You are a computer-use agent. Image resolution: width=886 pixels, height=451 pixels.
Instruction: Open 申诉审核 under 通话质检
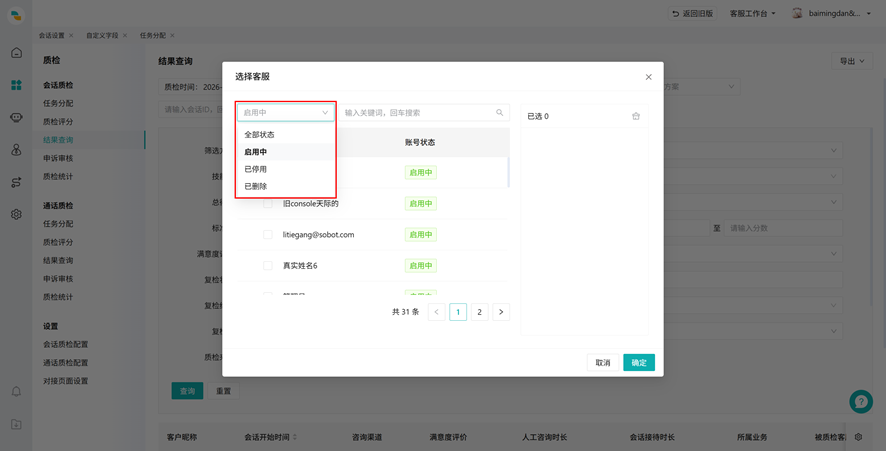(x=58, y=279)
